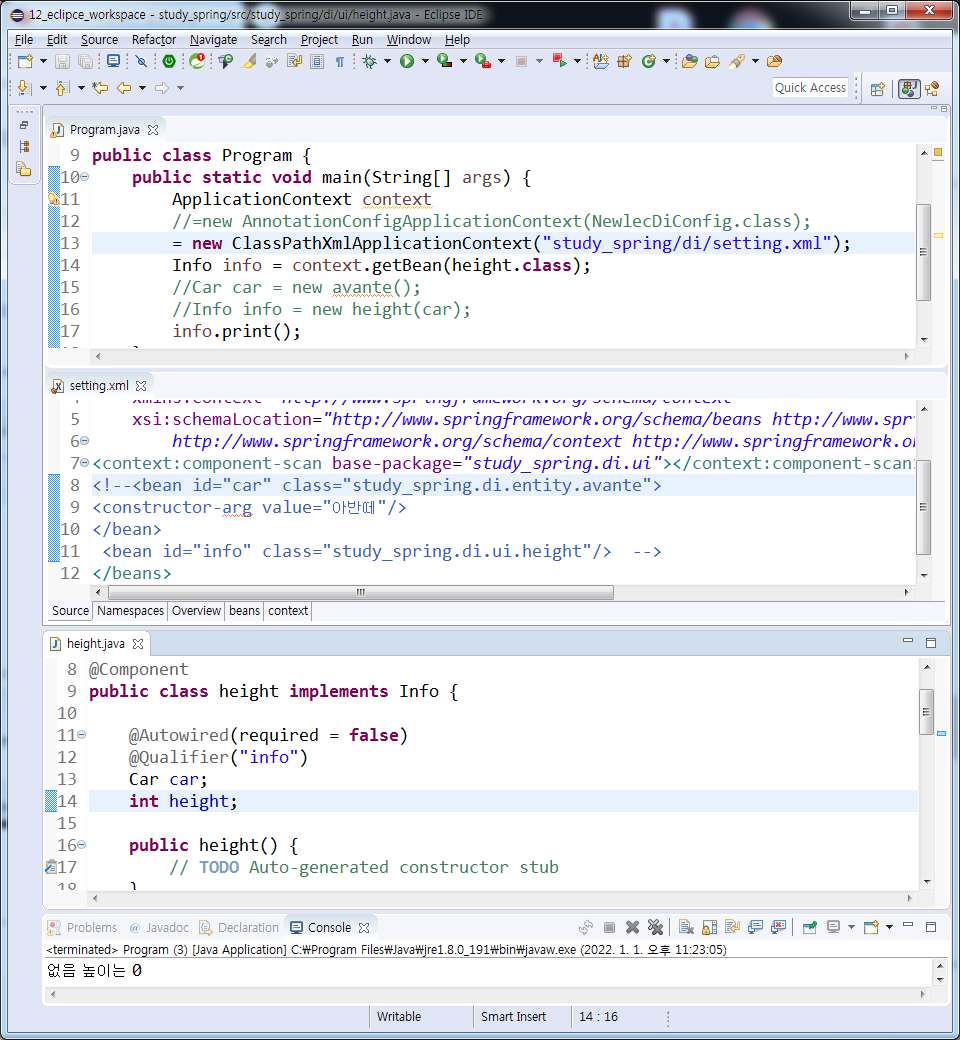Open the Declaration view tab
This screenshot has width=960, height=1040.
pyautogui.click(x=240, y=928)
